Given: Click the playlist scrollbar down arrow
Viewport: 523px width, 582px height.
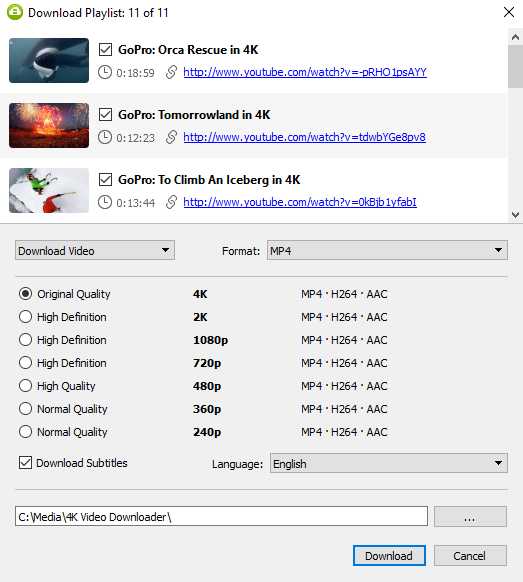Looking at the screenshot, I should [x=515, y=215].
